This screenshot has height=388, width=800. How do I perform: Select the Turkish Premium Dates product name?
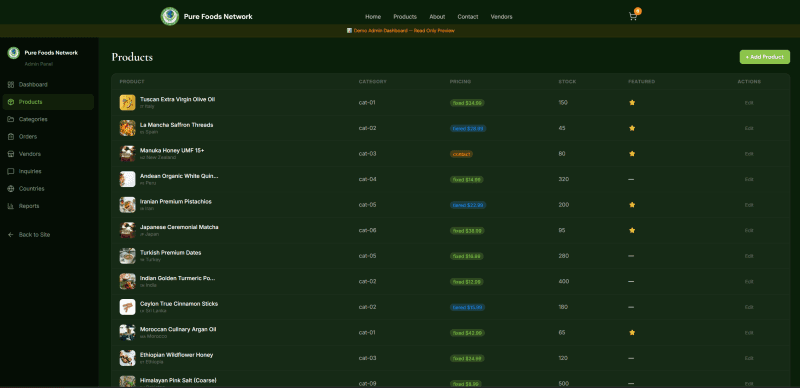click(170, 252)
